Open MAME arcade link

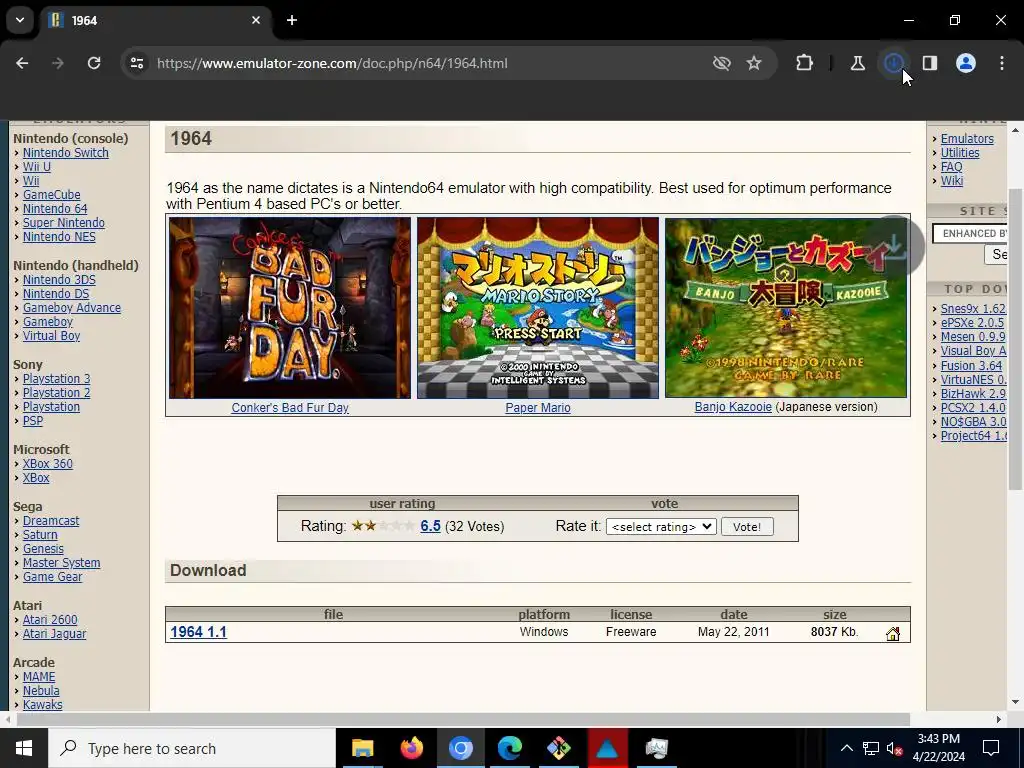39,677
